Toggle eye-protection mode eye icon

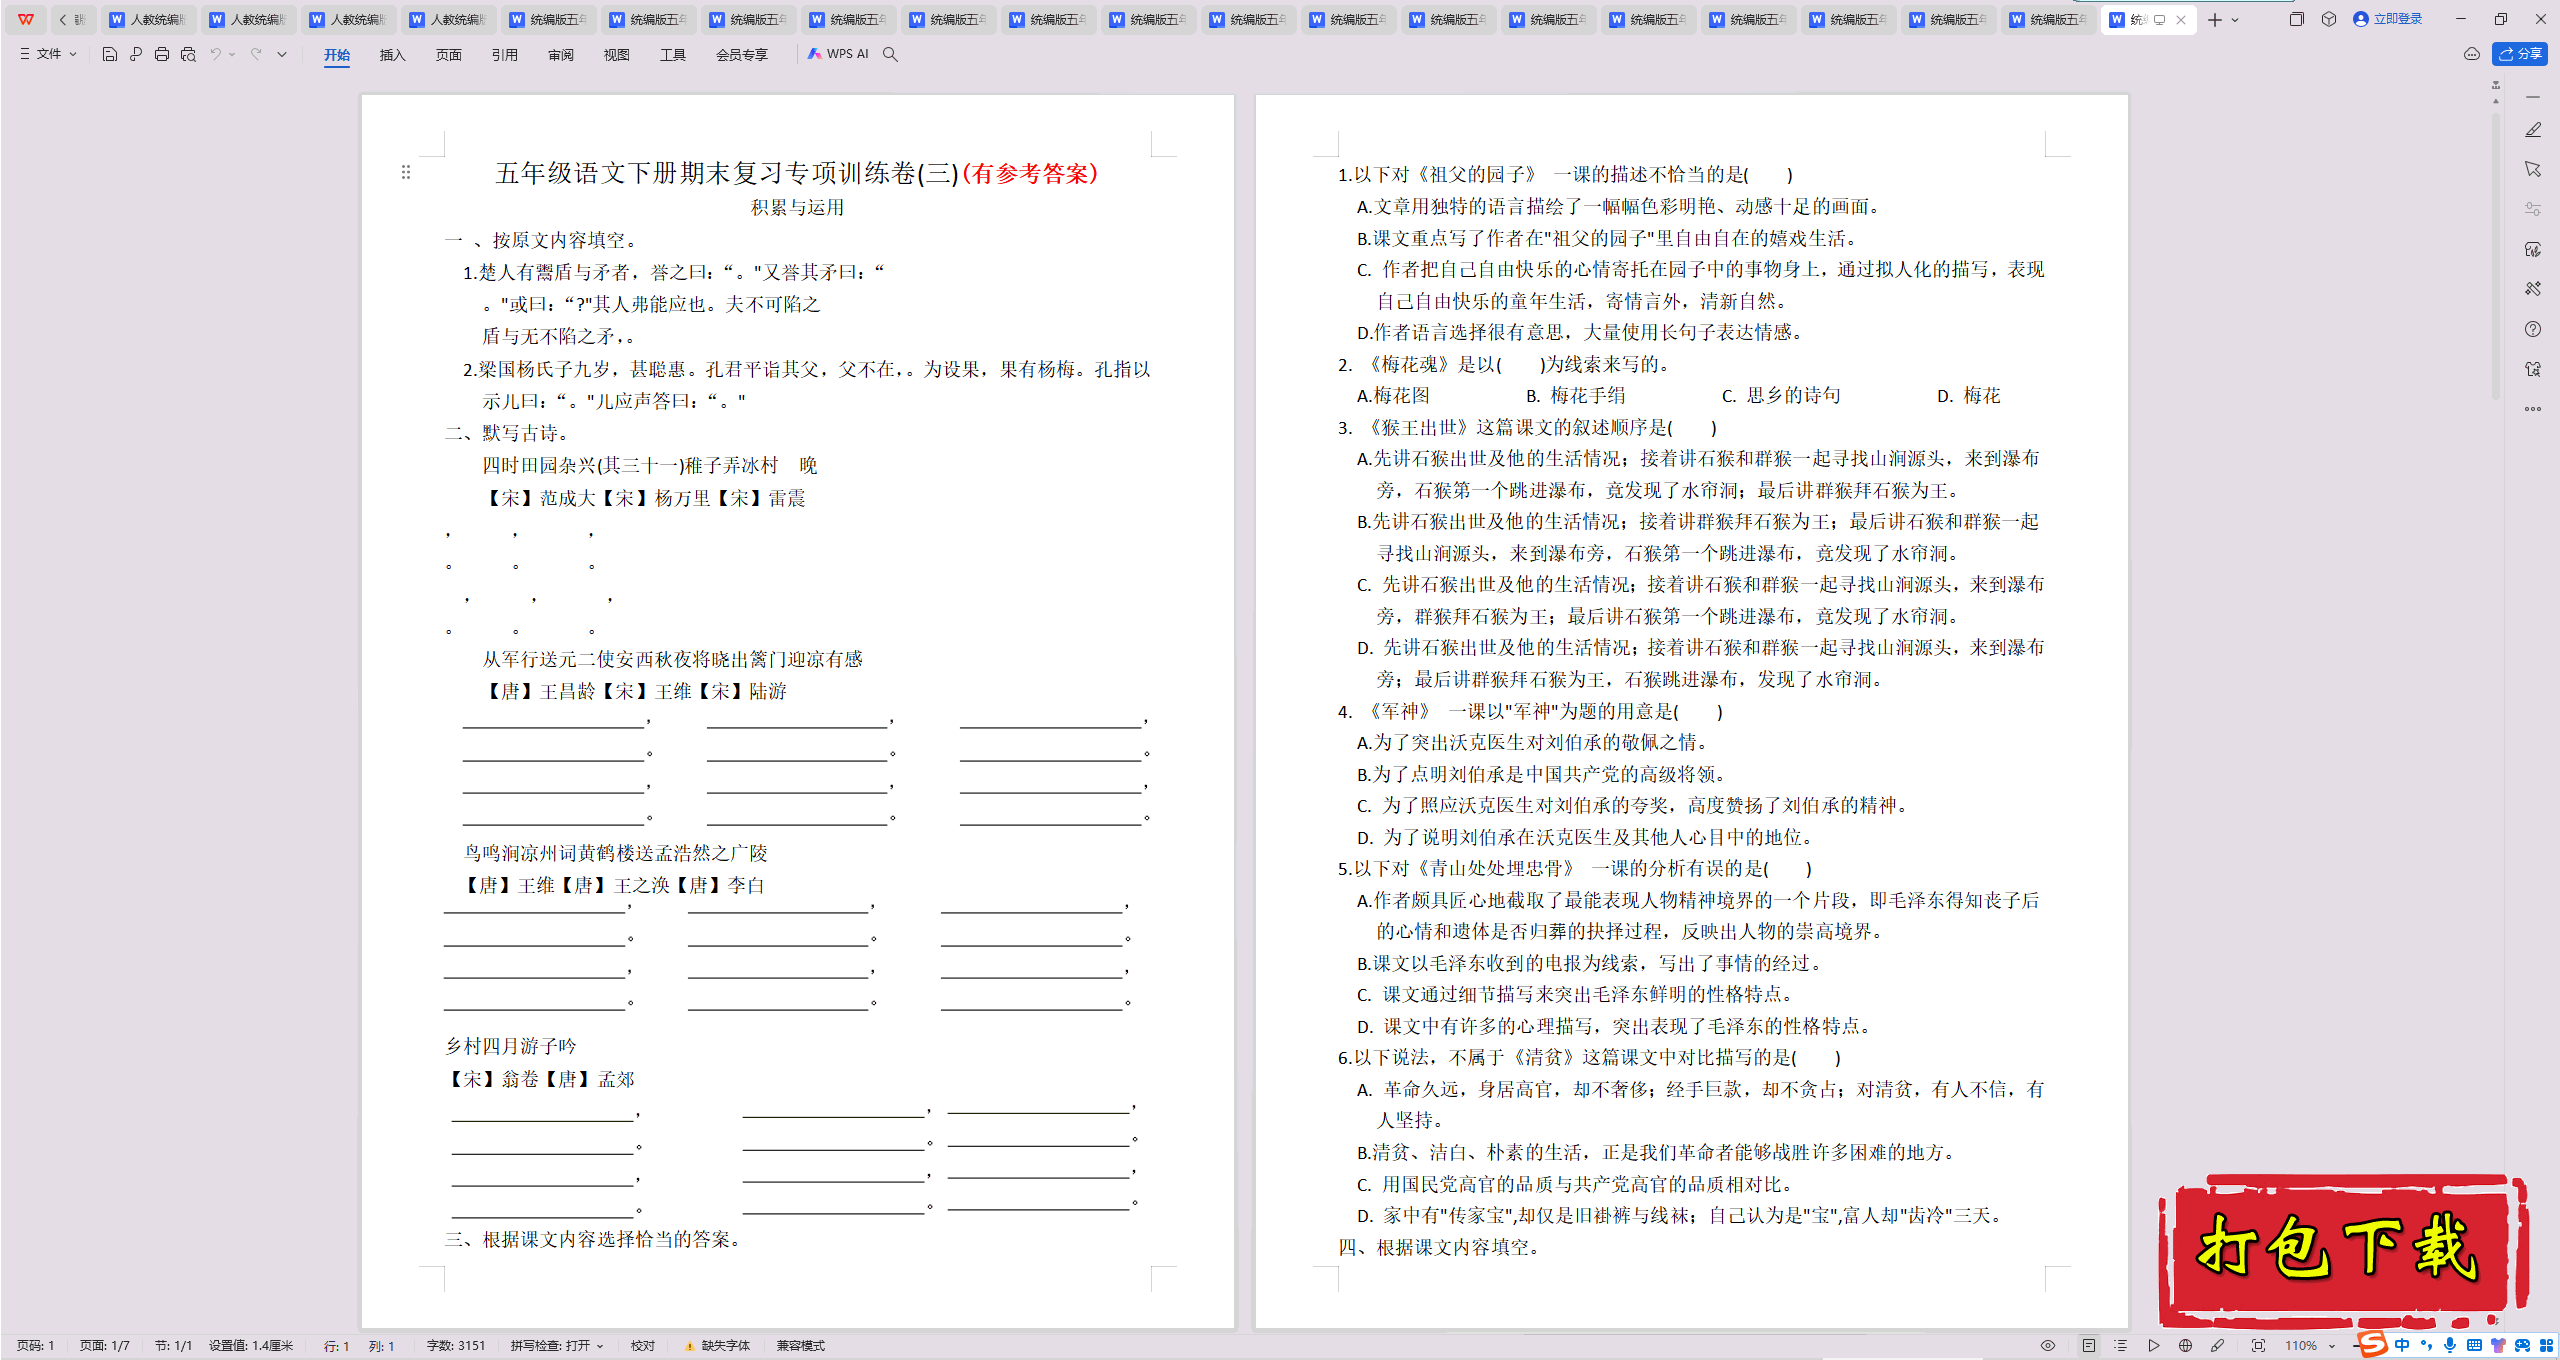[x=2048, y=1346]
